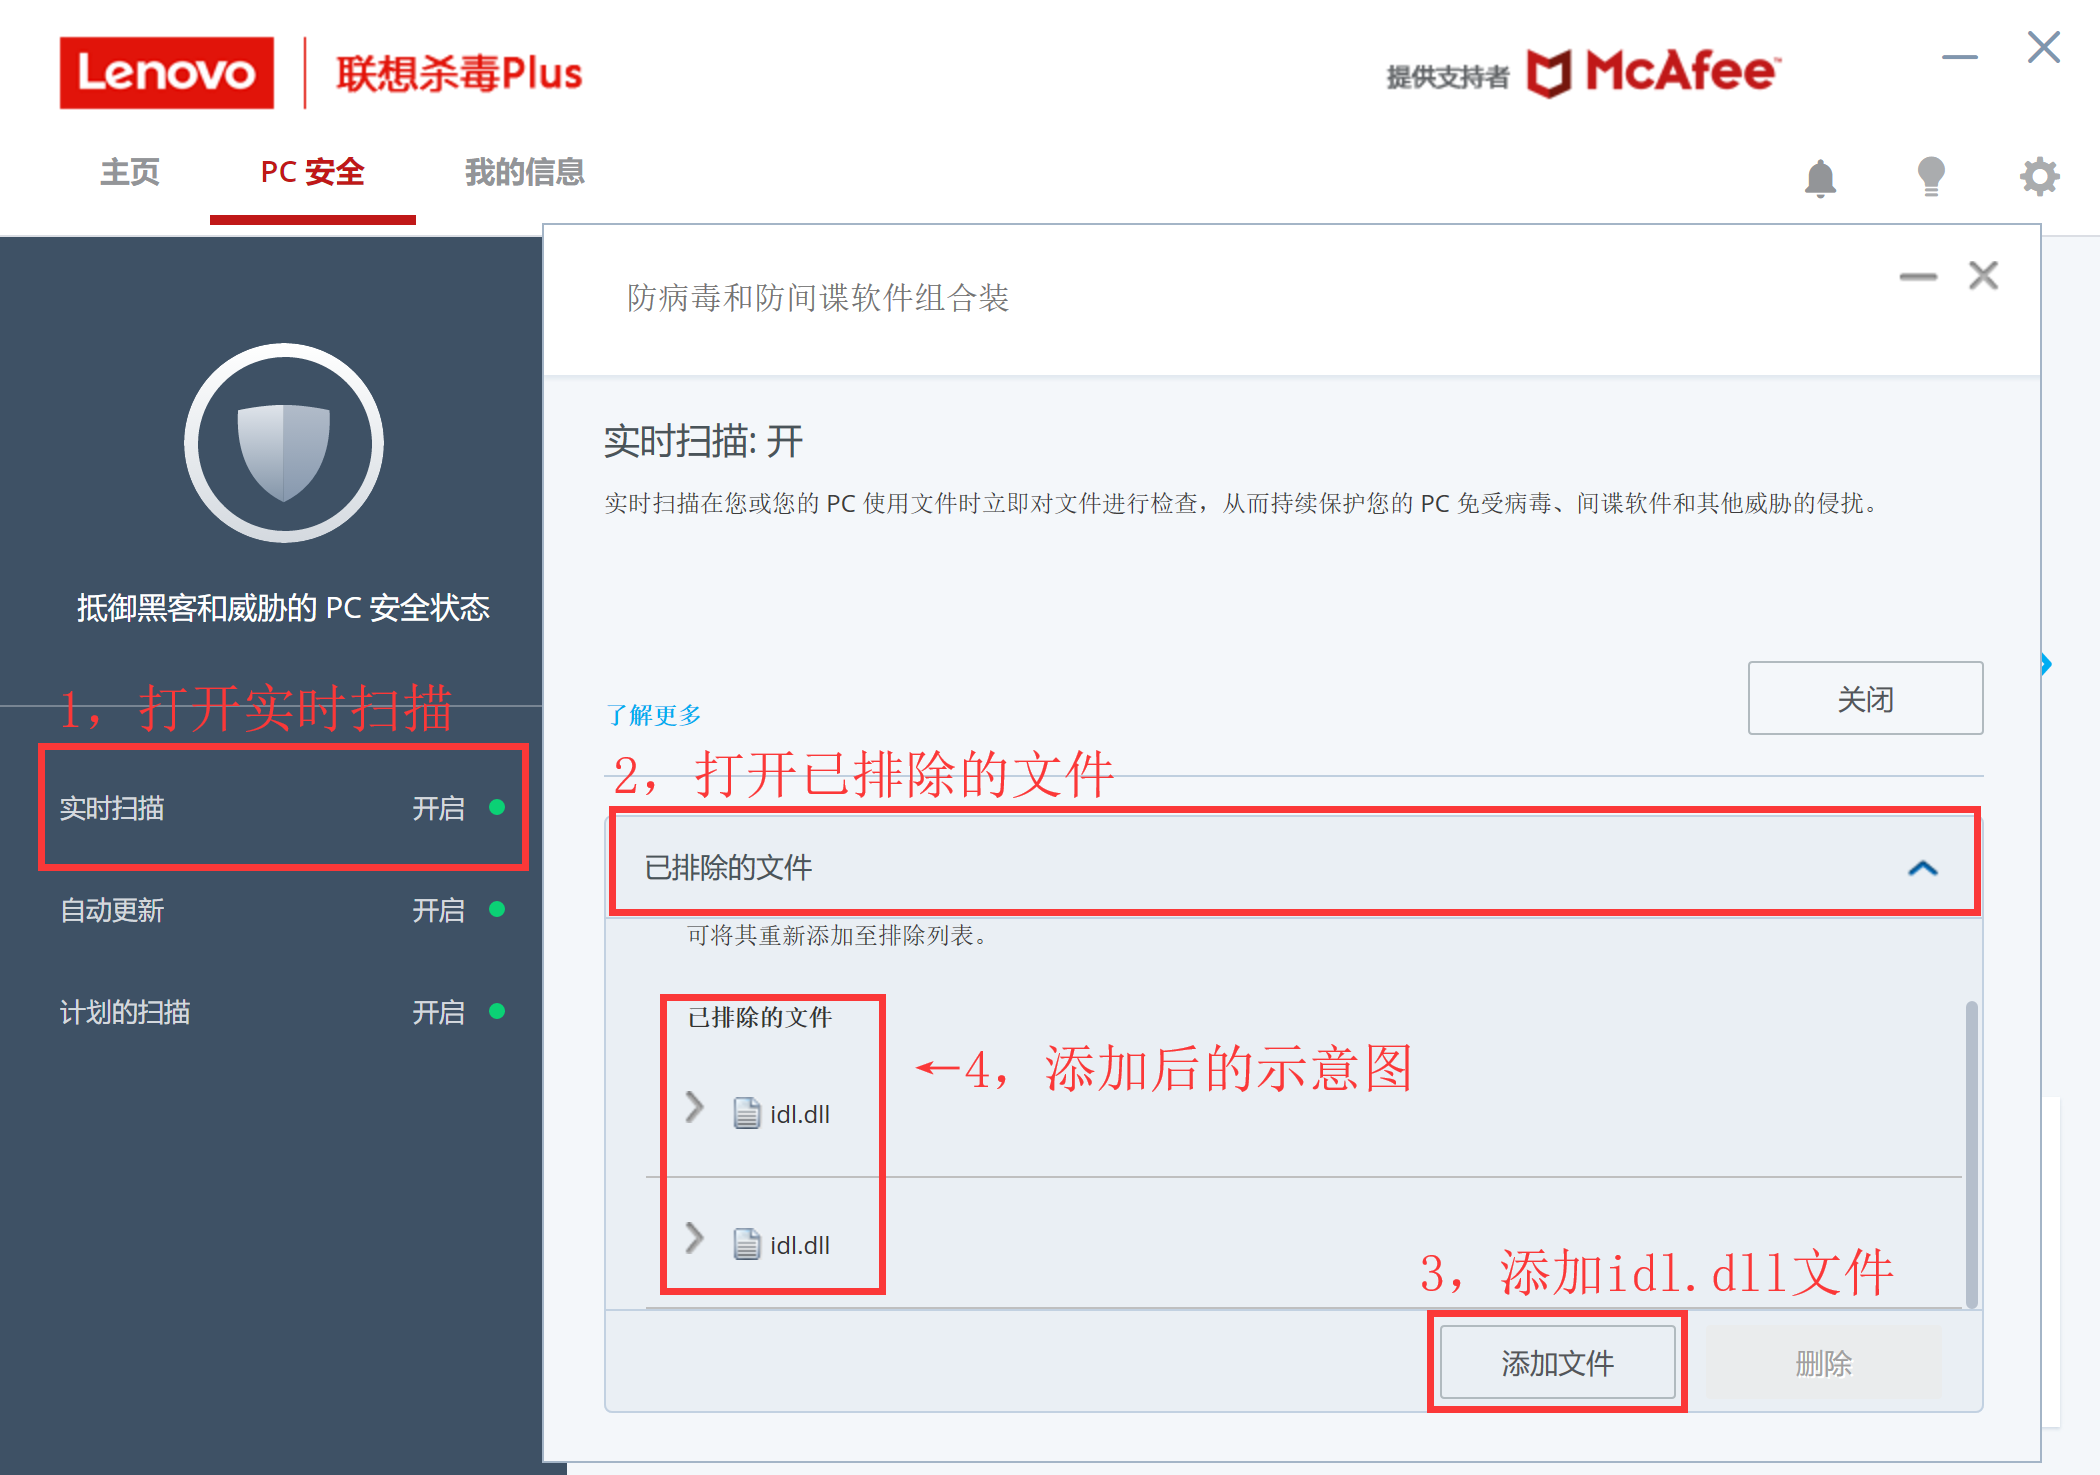
Task: Open the notification bell icon
Action: point(1822,178)
